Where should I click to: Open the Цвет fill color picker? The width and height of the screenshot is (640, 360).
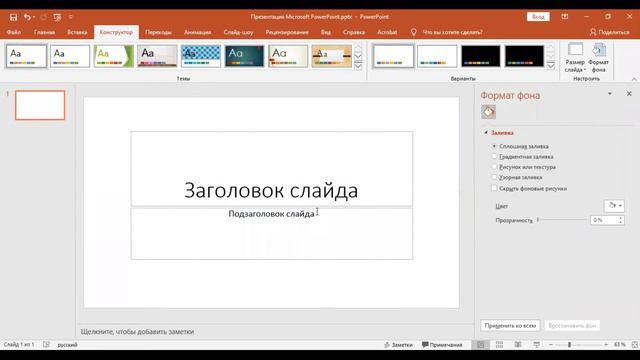614,206
